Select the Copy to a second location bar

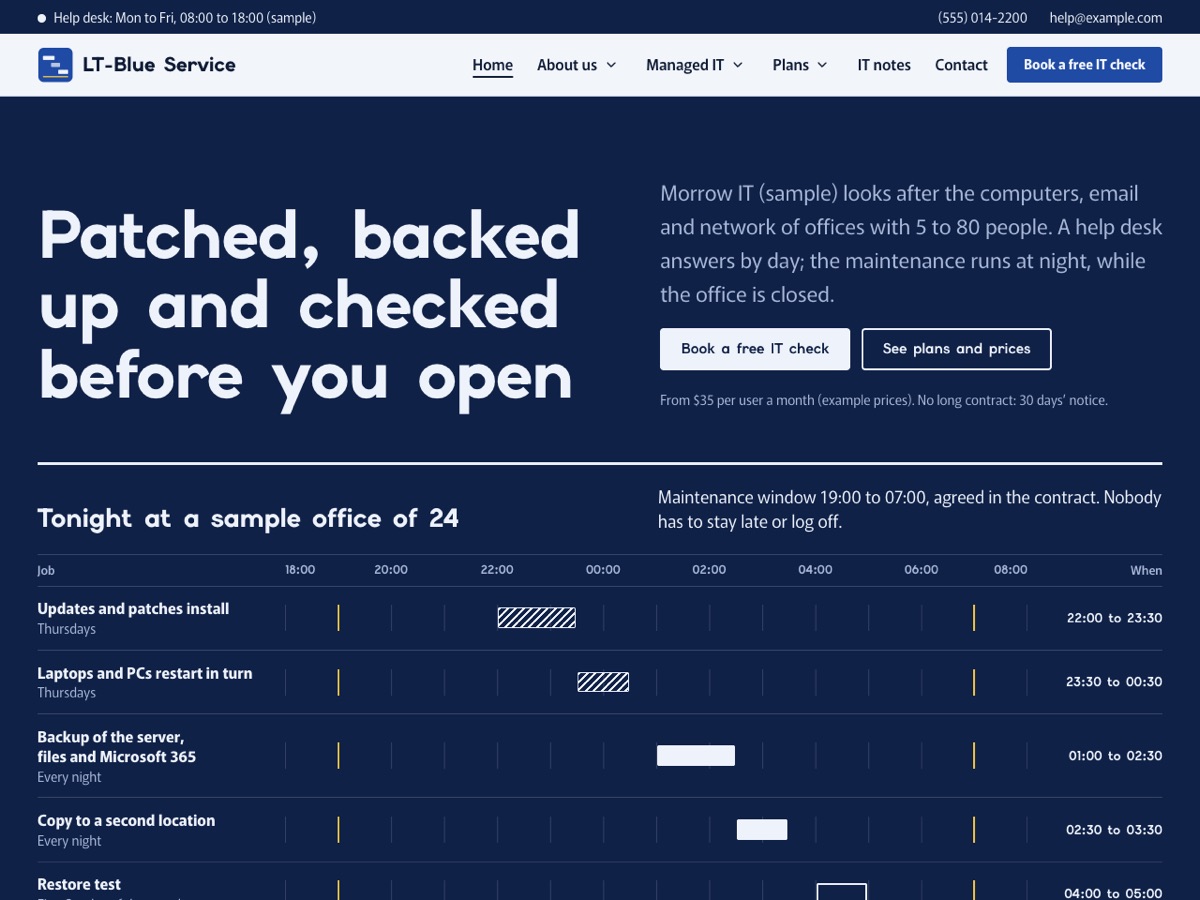tap(762, 829)
